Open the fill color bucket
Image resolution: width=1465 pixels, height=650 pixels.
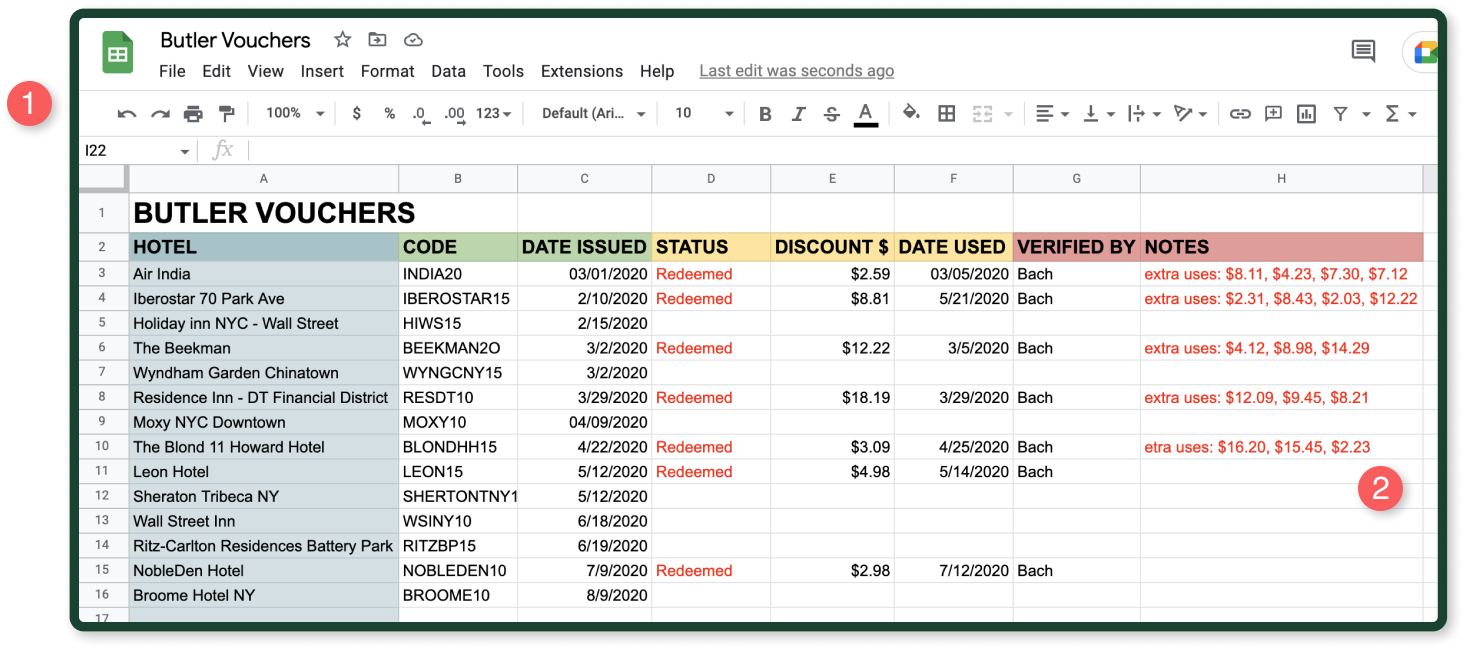[x=911, y=113]
